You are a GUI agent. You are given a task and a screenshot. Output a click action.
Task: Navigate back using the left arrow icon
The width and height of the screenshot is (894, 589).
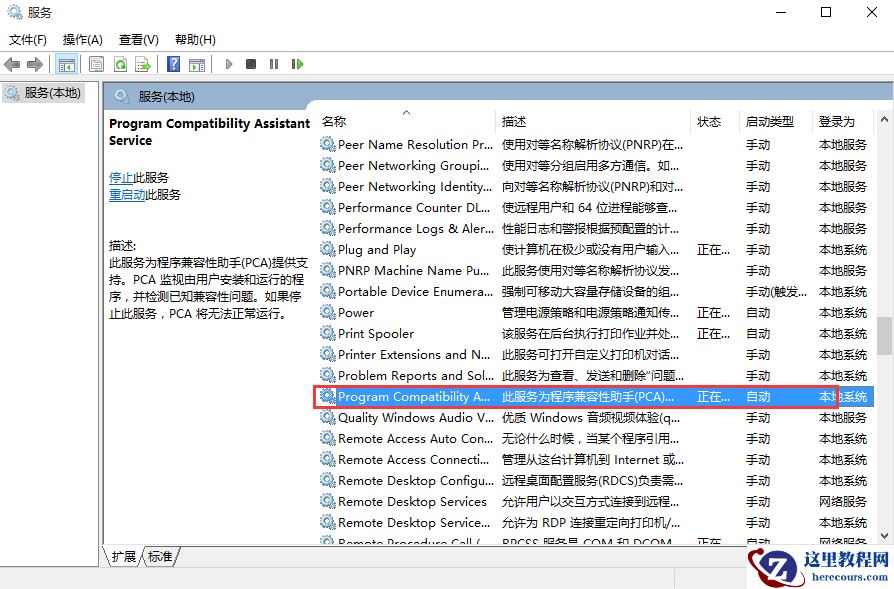[12, 64]
